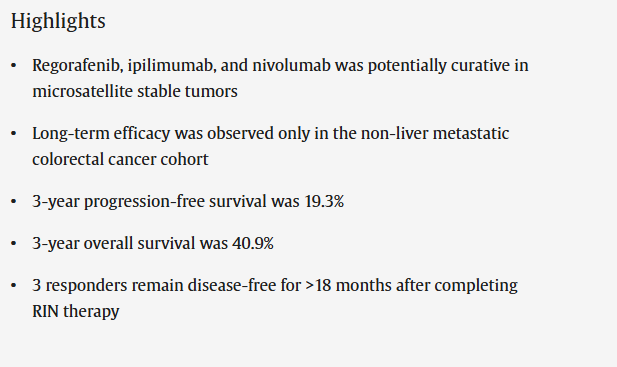Click the bullet before 3 responders
Screen dimensions: 617x367
pos(14,285)
